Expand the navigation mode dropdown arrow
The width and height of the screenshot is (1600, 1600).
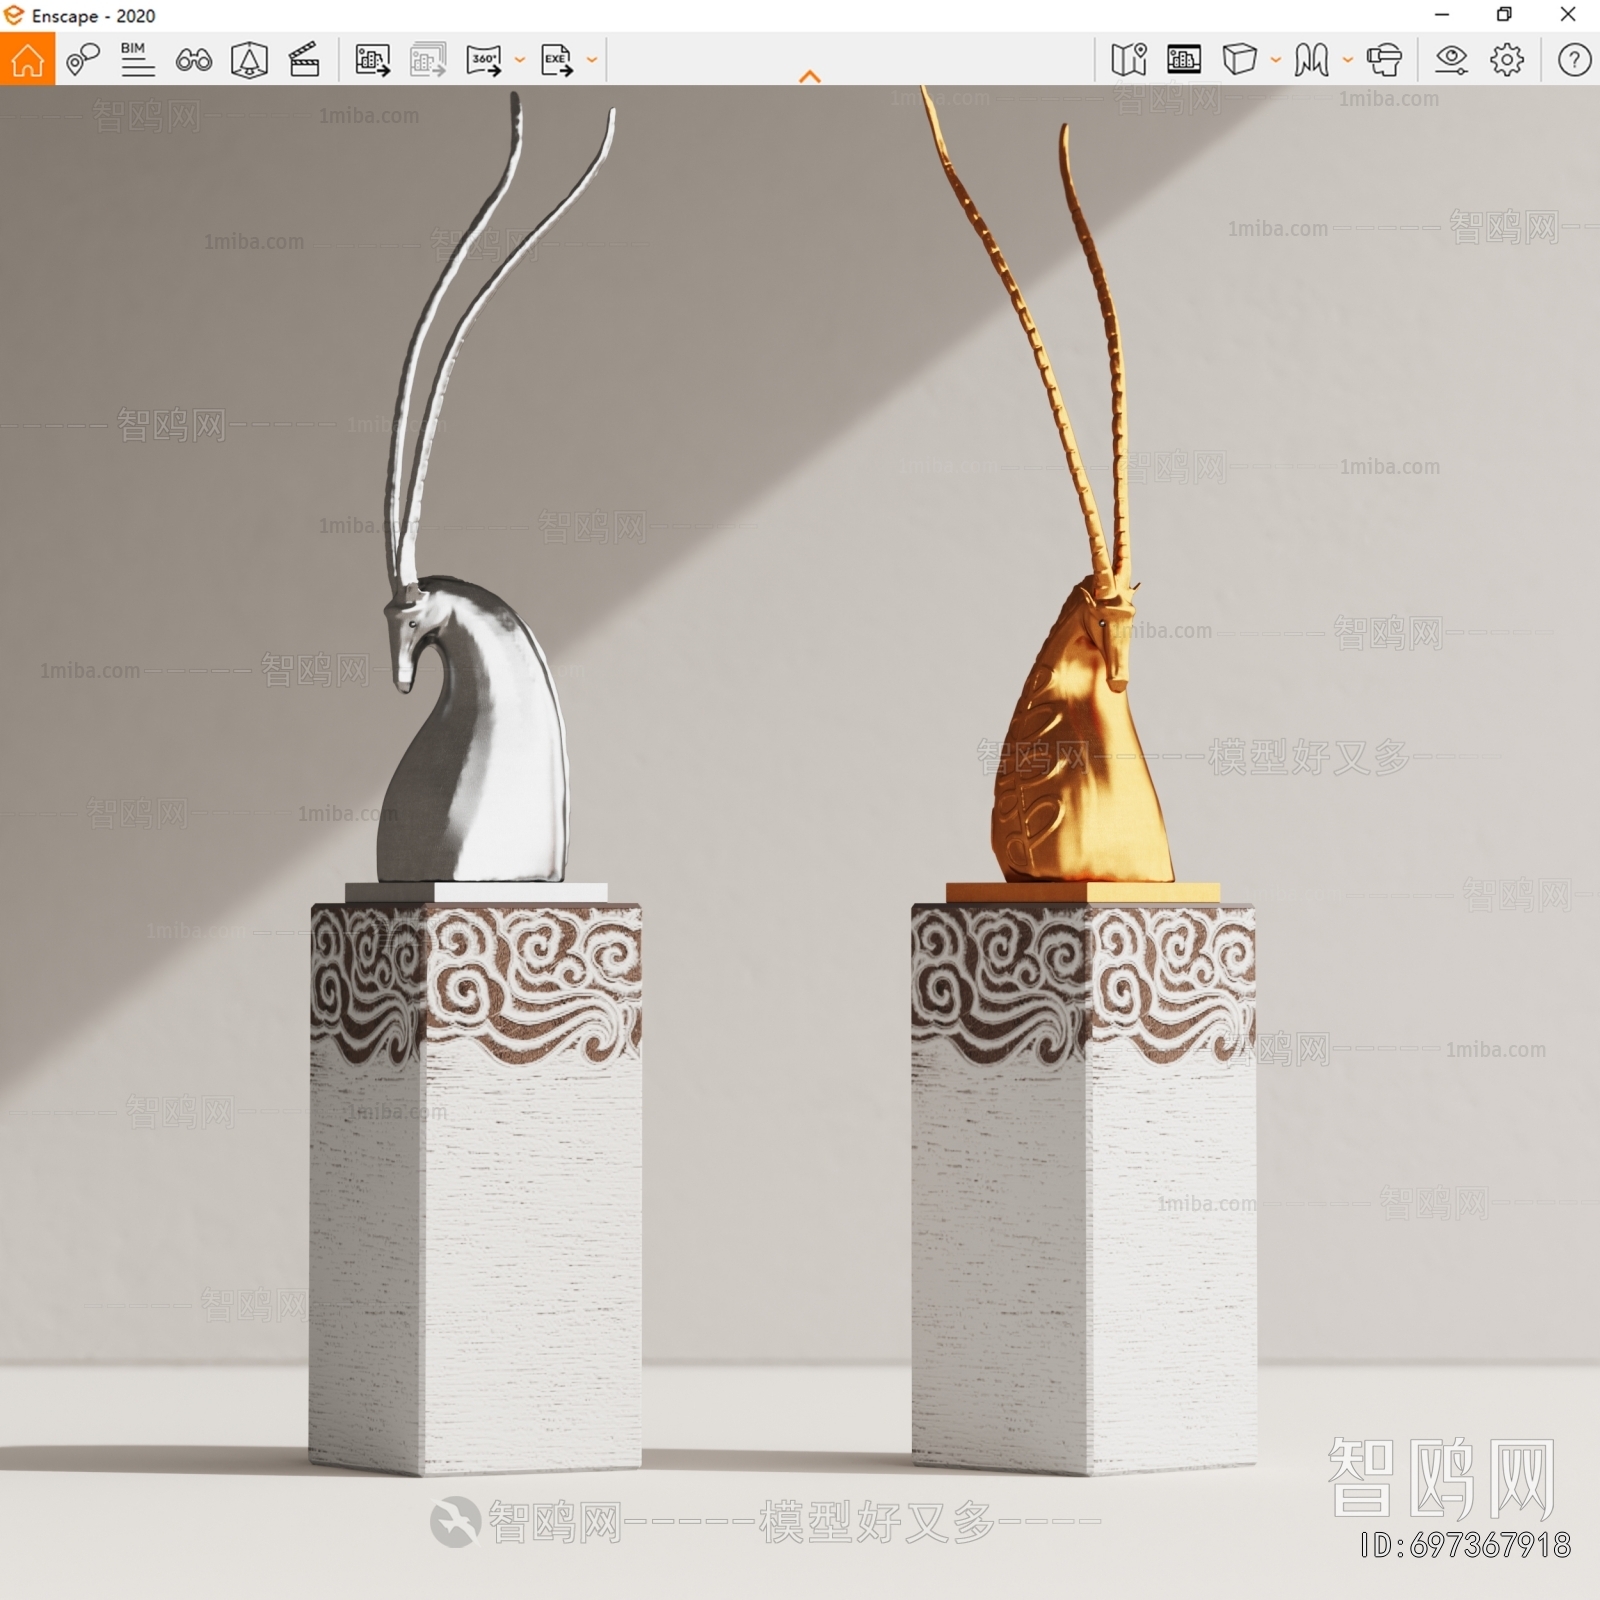1348,60
